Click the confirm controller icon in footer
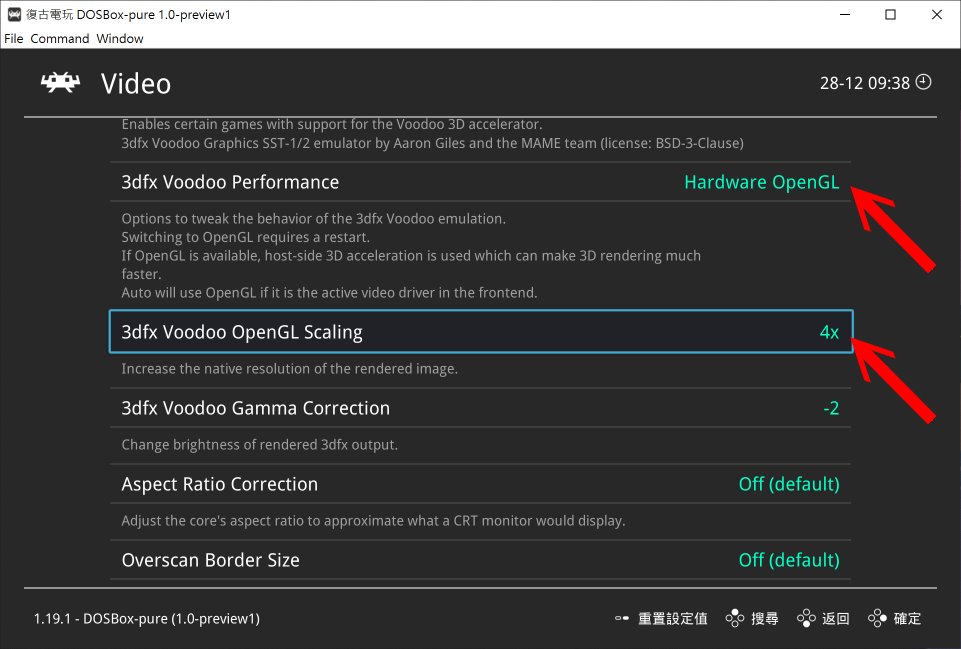Screen dimensions: 961x649 click(878, 619)
